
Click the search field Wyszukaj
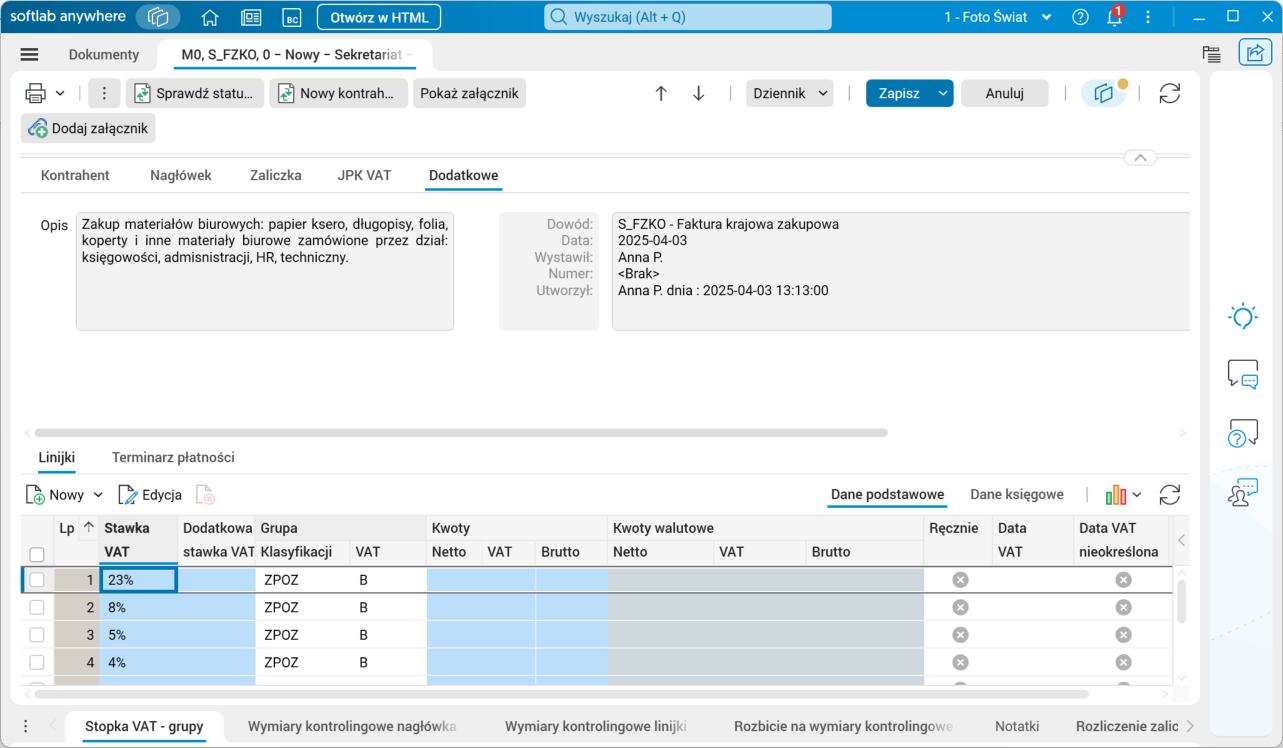coord(687,17)
